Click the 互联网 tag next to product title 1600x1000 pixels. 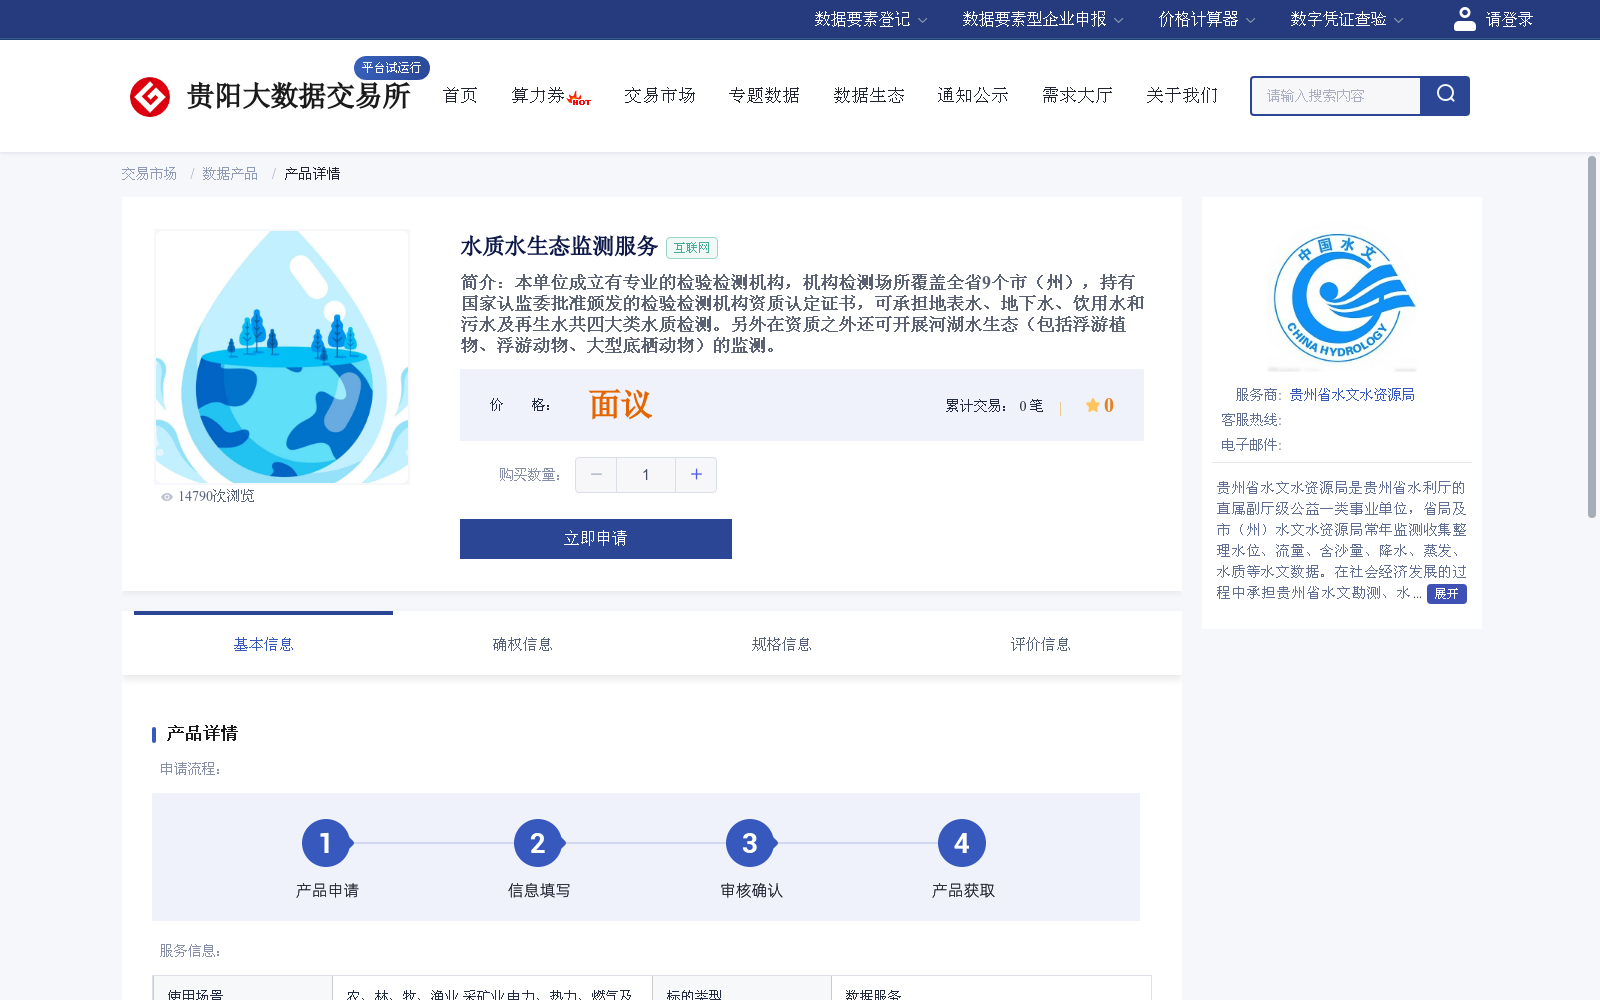[692, 248]
